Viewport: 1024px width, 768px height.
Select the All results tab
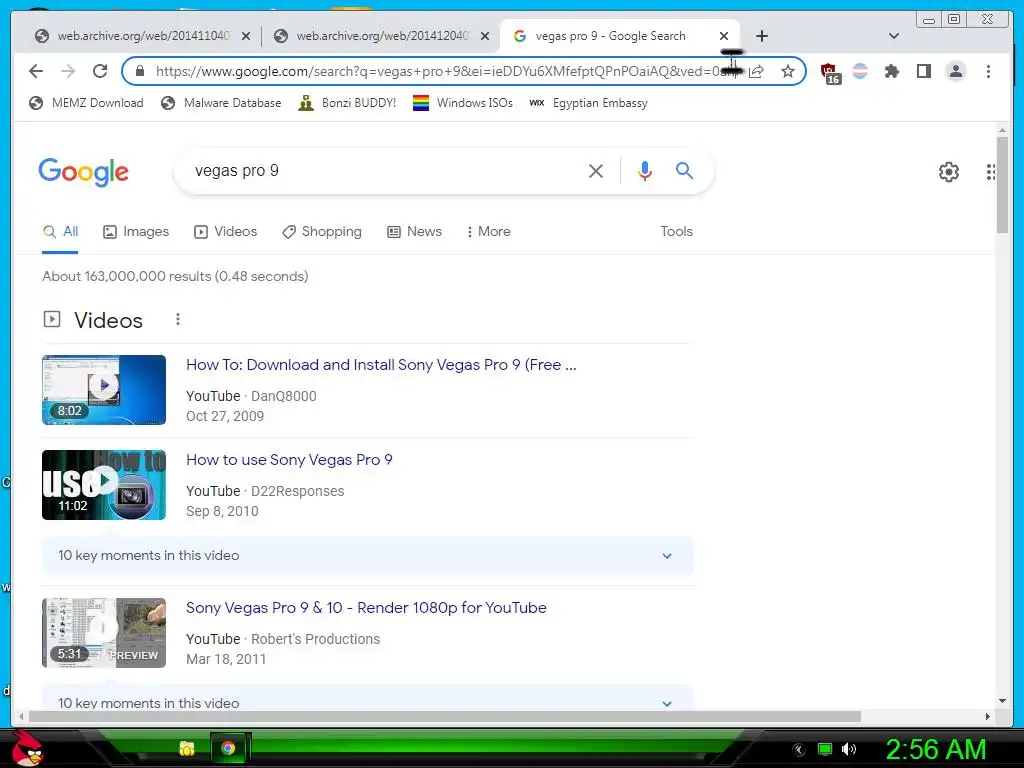(x=60, y=232)
